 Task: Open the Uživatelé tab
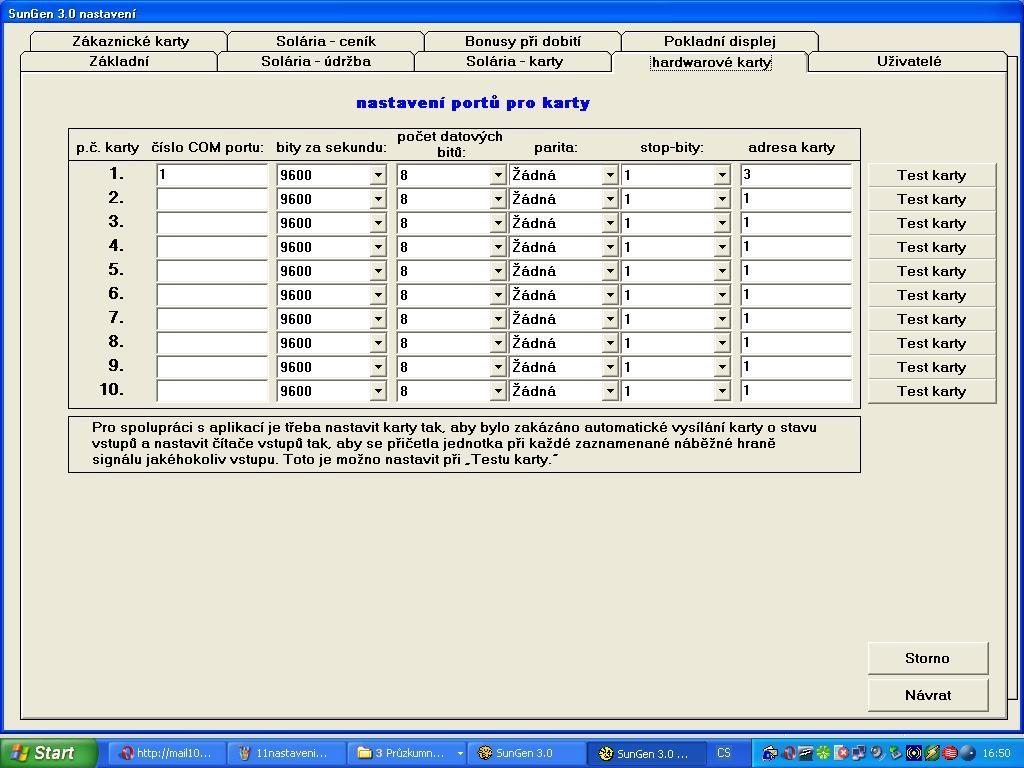[x=908, y=61]
